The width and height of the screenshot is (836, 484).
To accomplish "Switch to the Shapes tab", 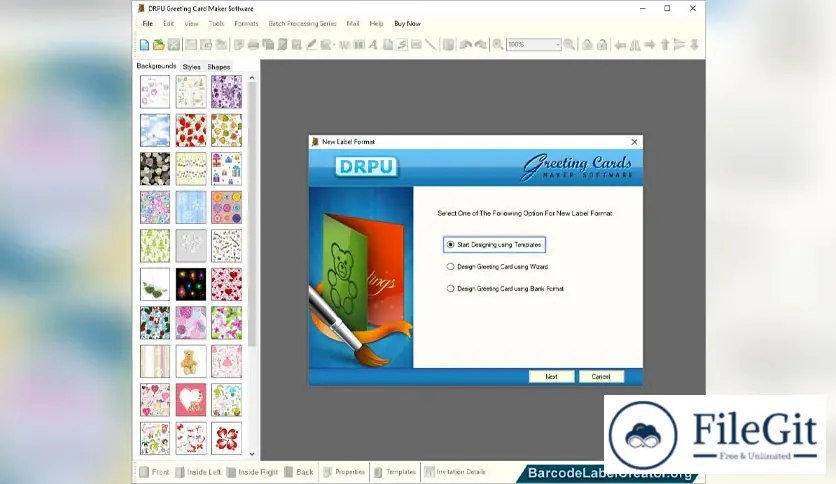I will click(219, 67).
